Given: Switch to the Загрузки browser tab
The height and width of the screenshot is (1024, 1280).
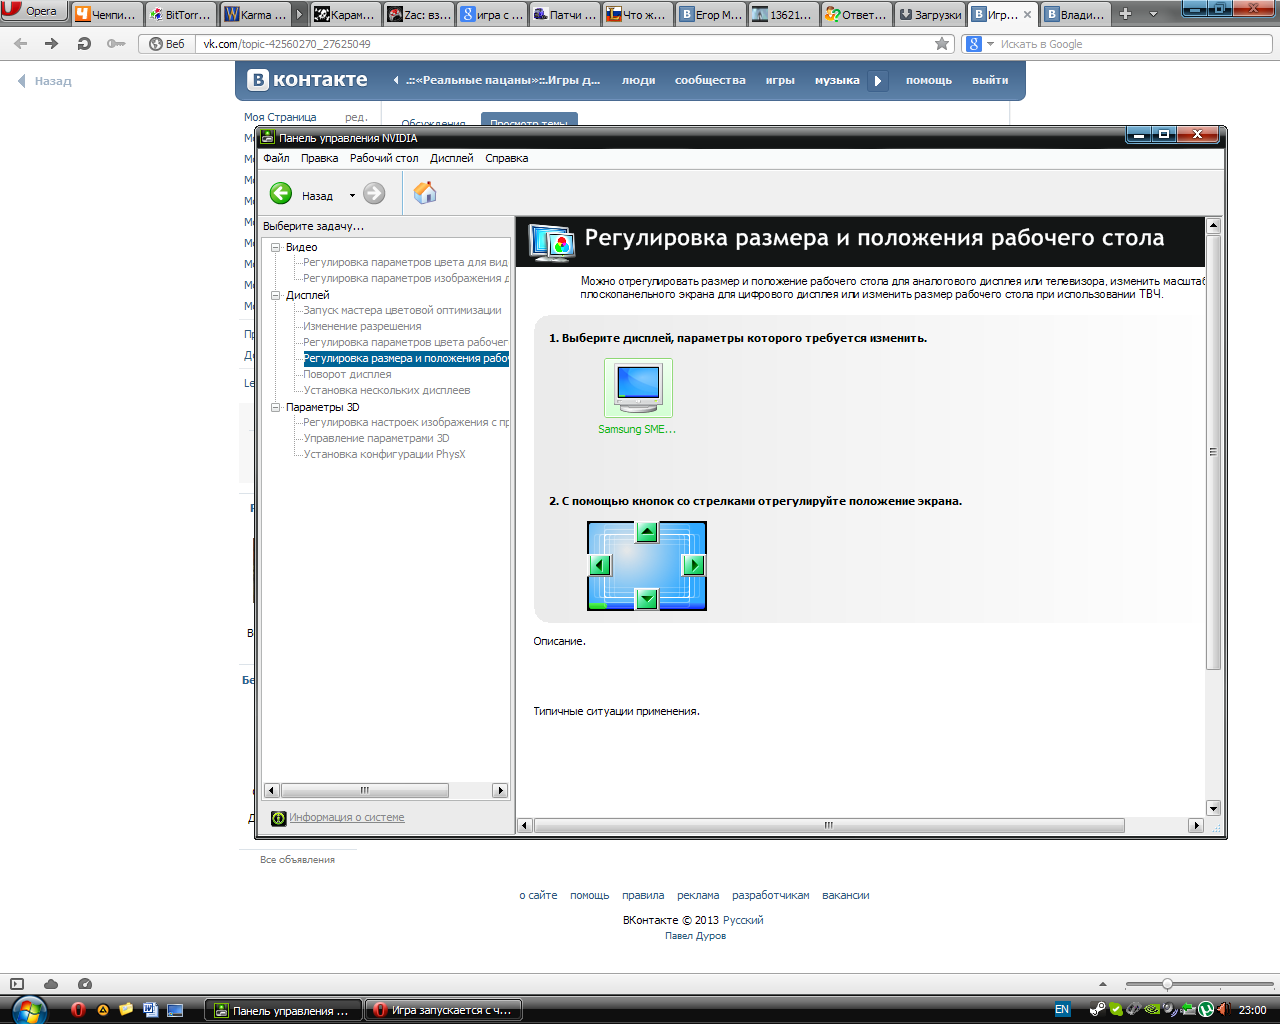Looking at the screenshot, I should 930,14.
